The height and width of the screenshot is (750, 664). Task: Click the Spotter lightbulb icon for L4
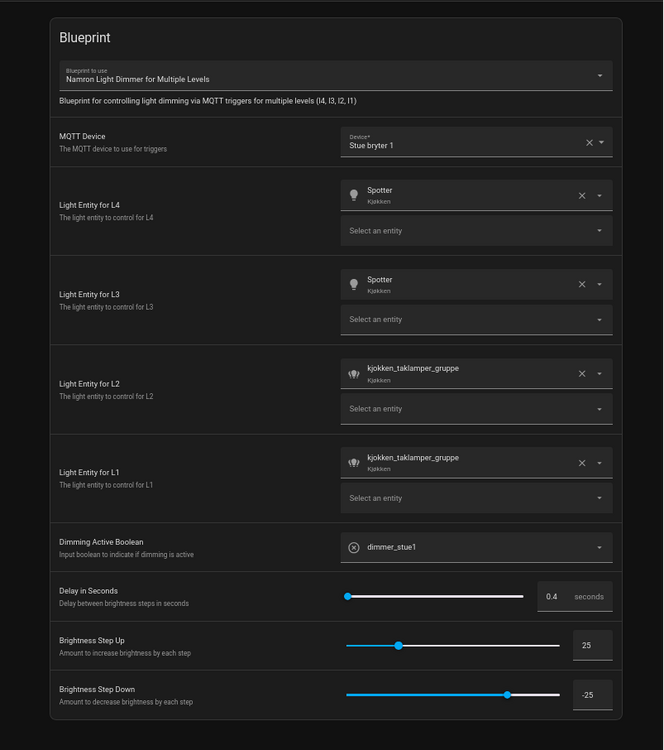click(354, 196)
